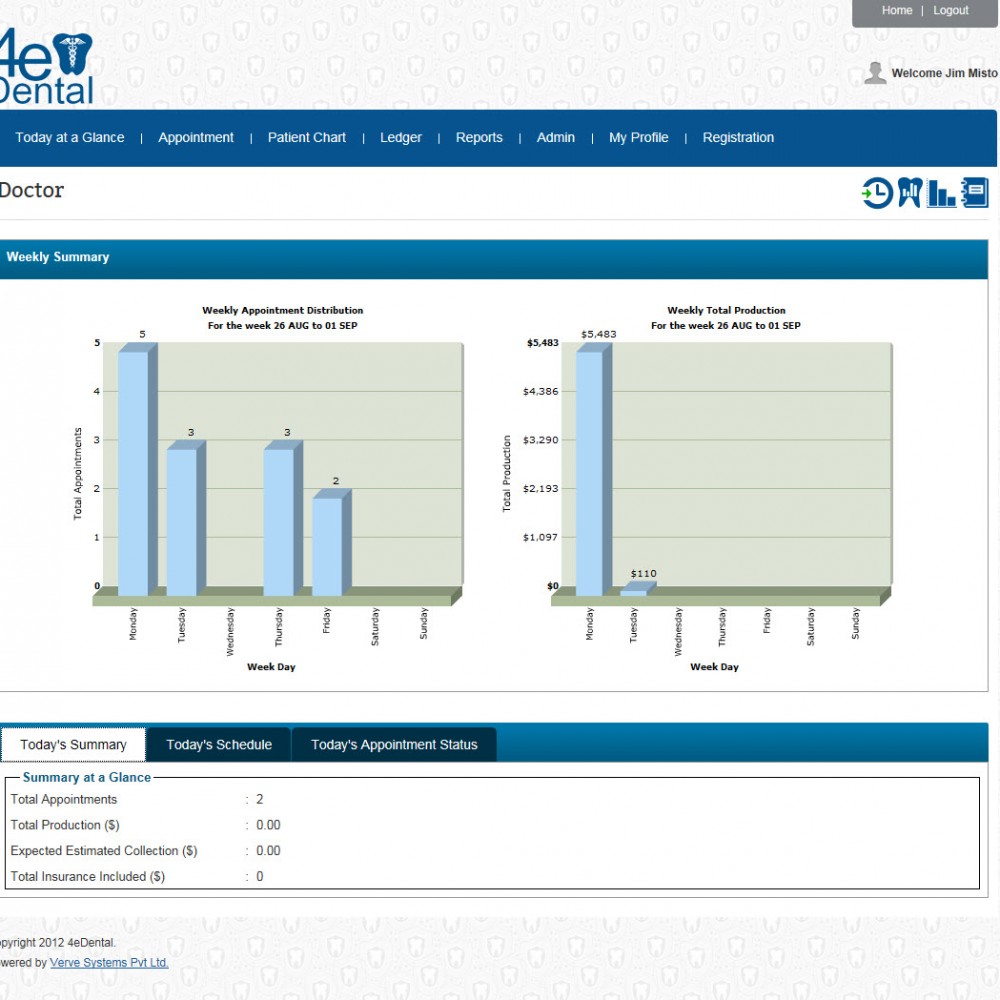
Task: Open the Reports menu
Action: [x=479, y=138]
